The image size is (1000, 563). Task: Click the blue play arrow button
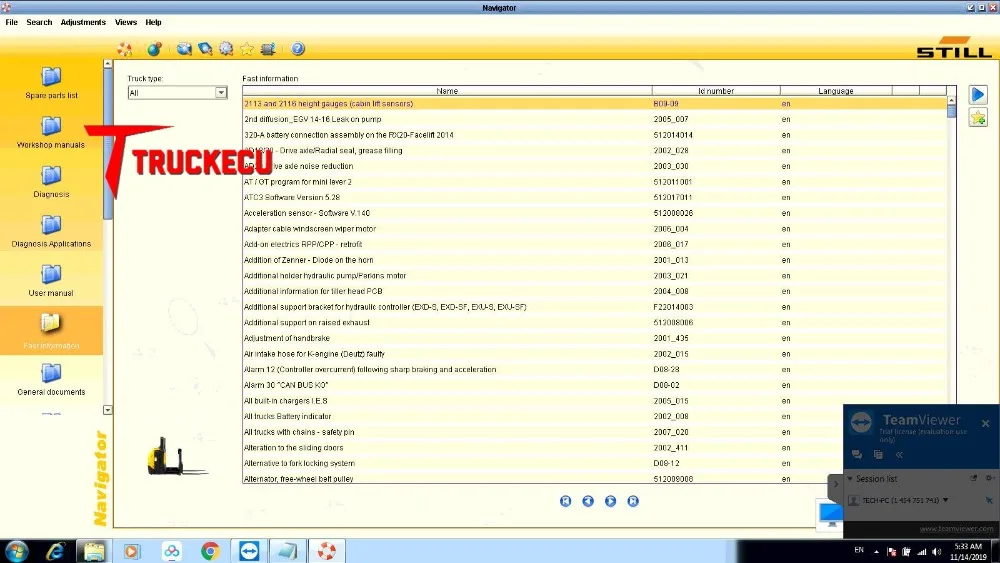[x=978, y=95]
